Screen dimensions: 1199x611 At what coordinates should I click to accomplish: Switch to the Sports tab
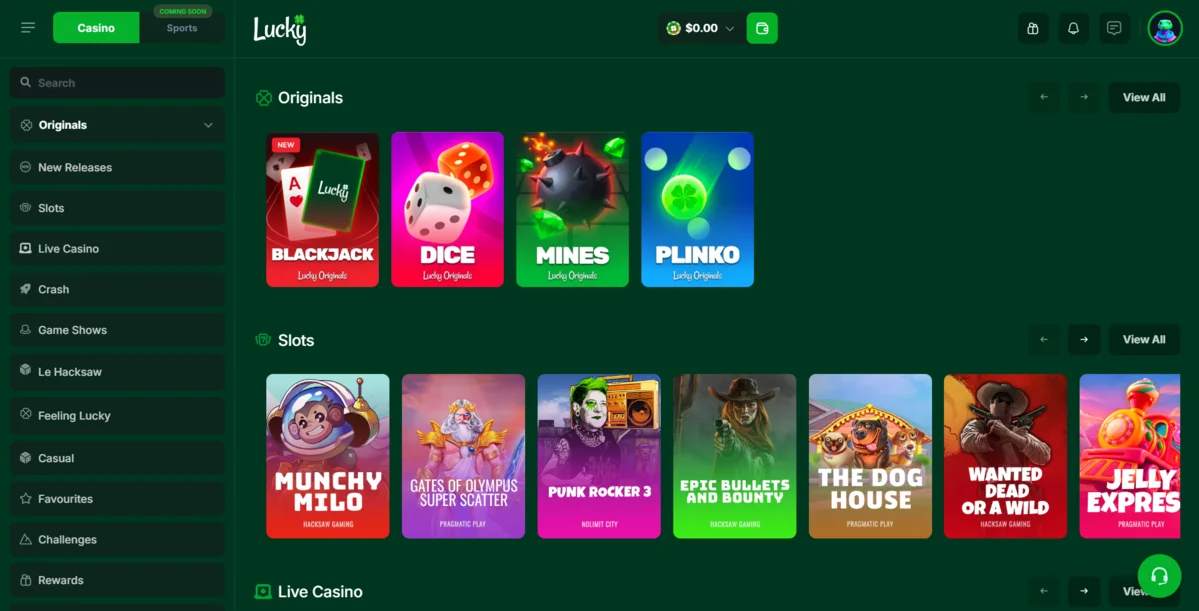point(182,28)
